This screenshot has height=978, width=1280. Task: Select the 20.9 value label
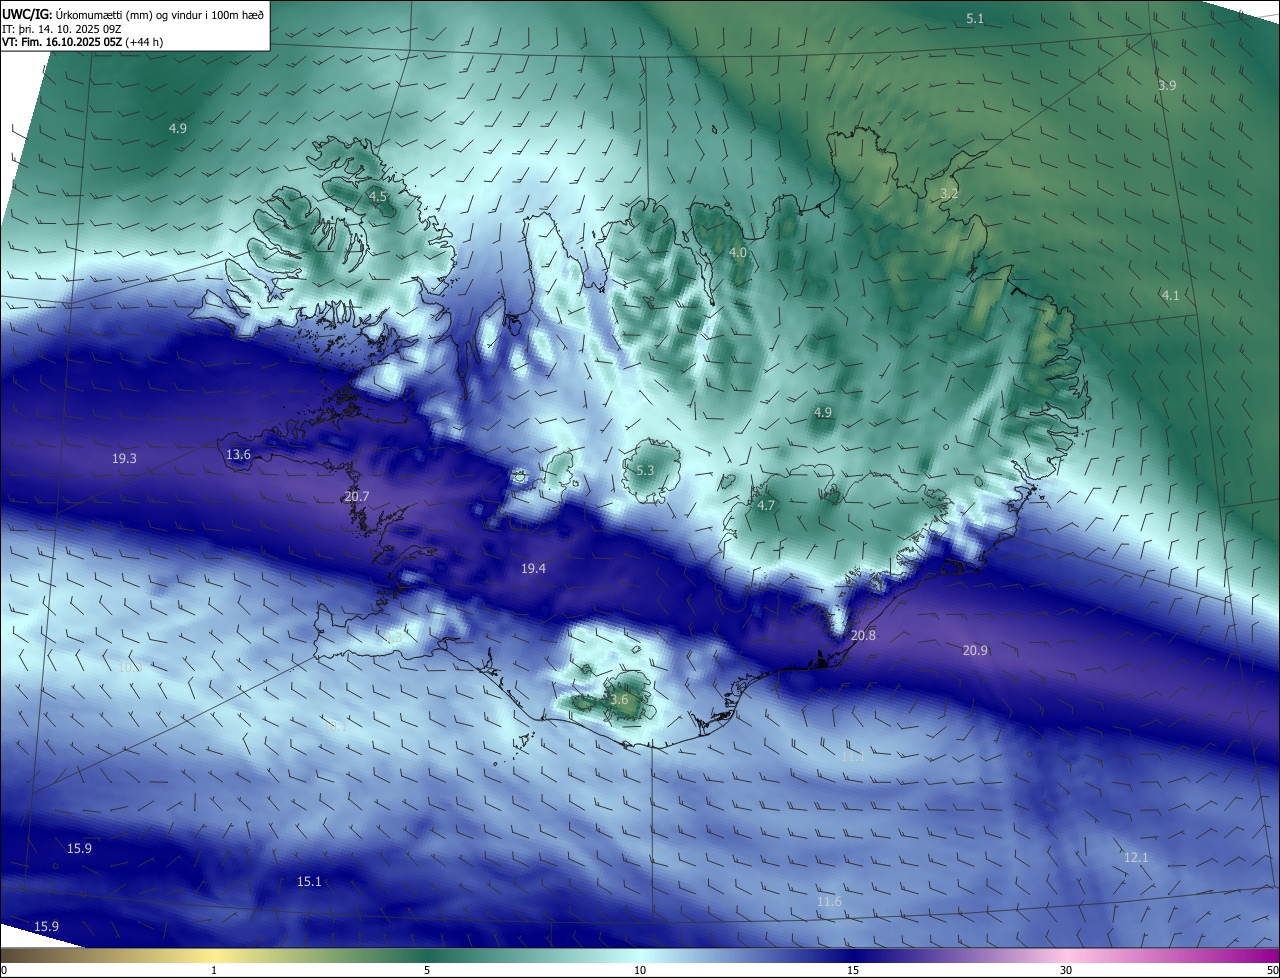(975, 651)
